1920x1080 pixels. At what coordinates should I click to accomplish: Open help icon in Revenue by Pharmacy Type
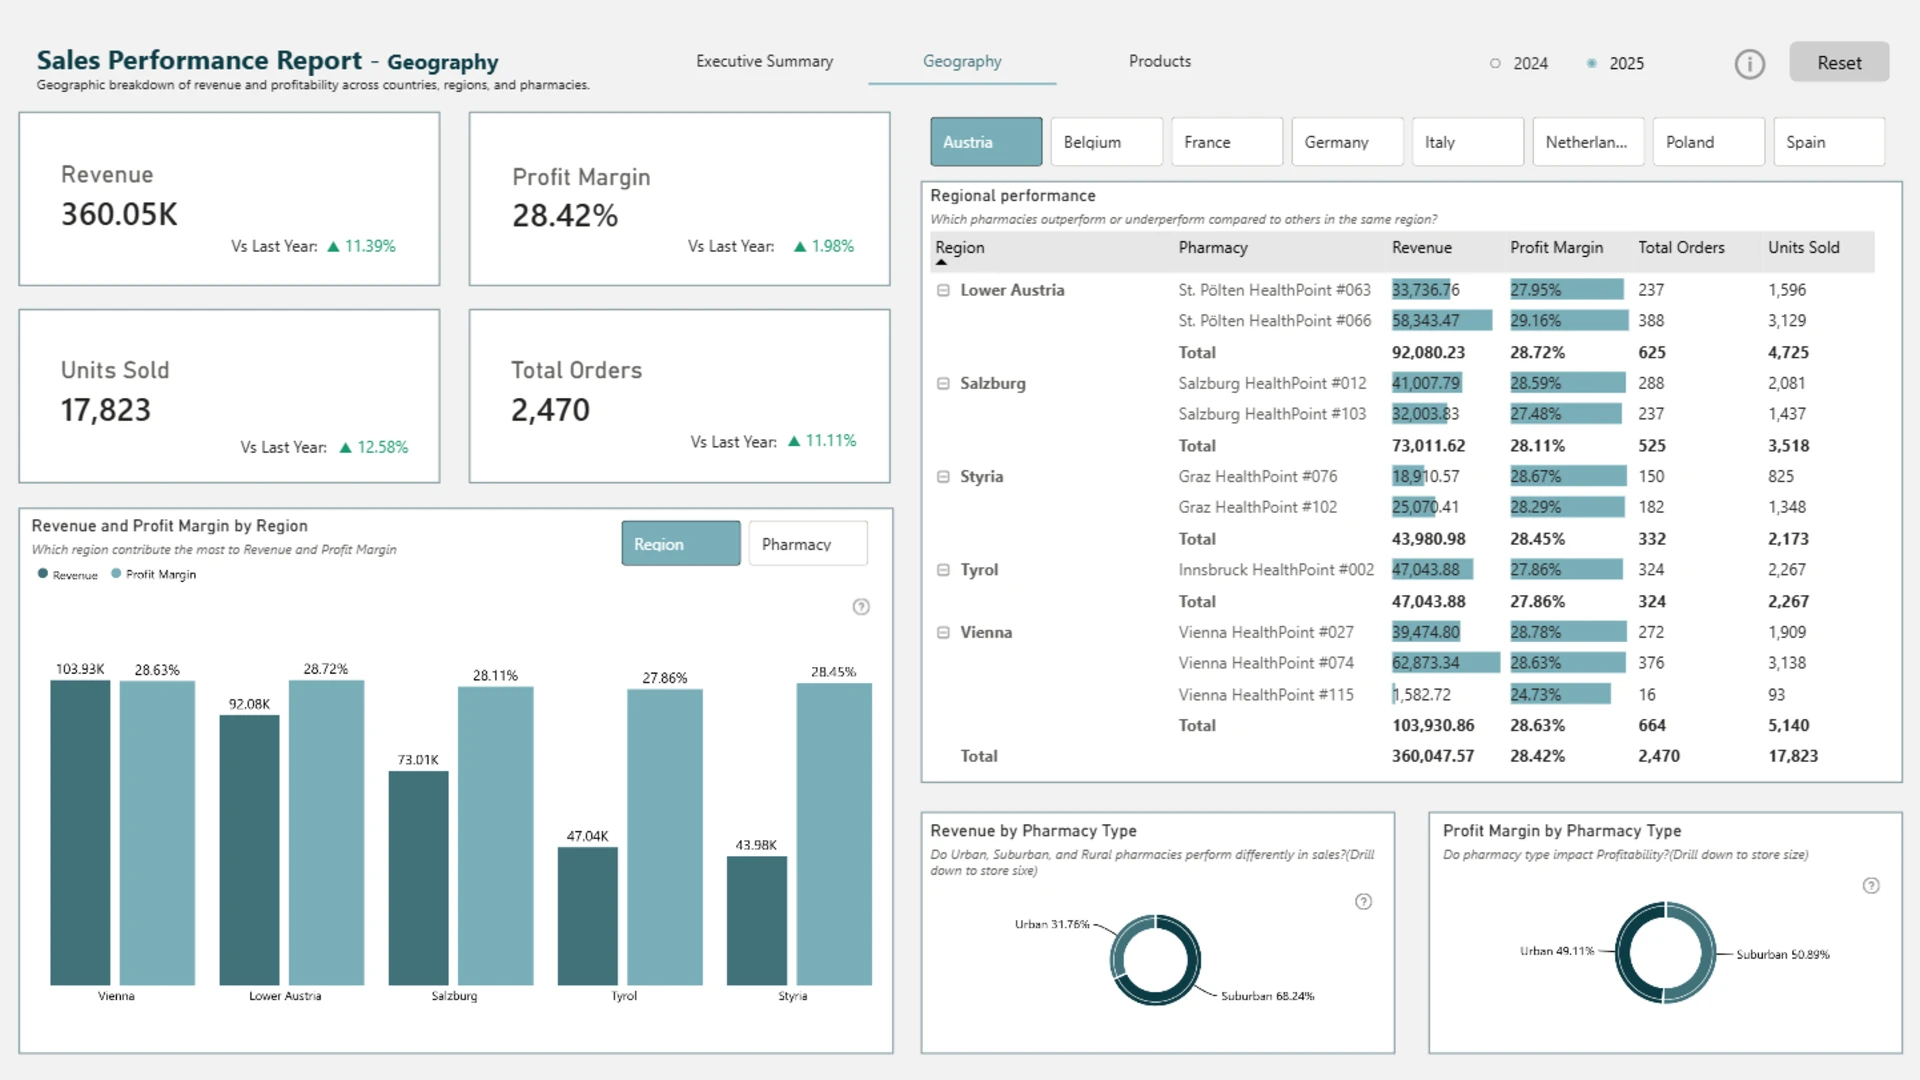pyautogui.click(x=1363, y=902)
